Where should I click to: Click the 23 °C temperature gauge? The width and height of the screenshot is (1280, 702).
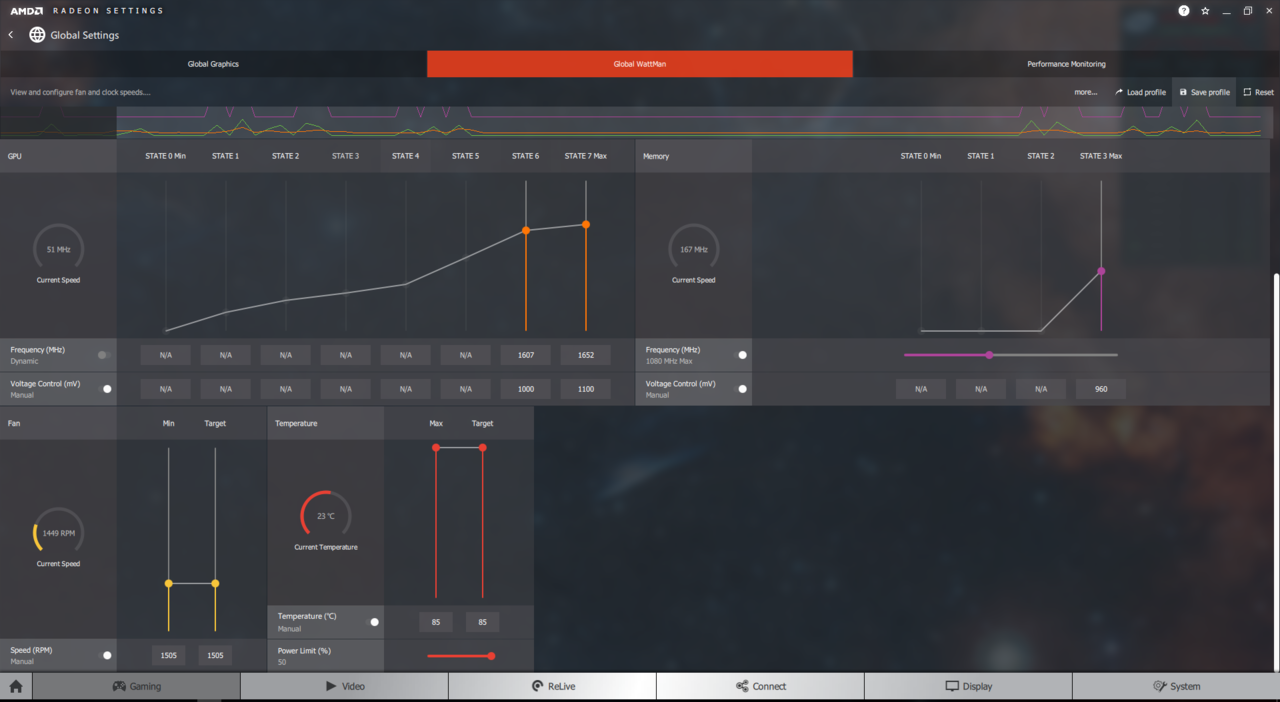325,516
